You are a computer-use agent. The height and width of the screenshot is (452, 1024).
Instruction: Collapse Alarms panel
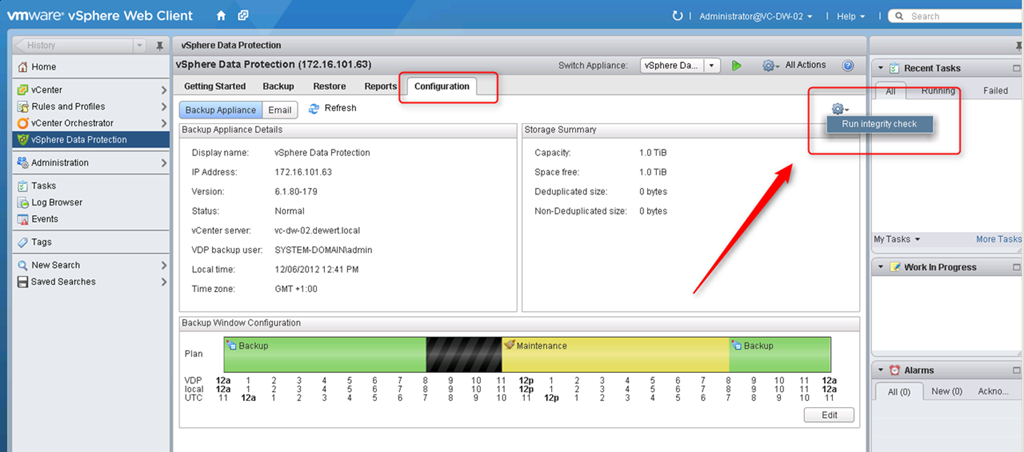pyautogui.click(x=881, y=370)
